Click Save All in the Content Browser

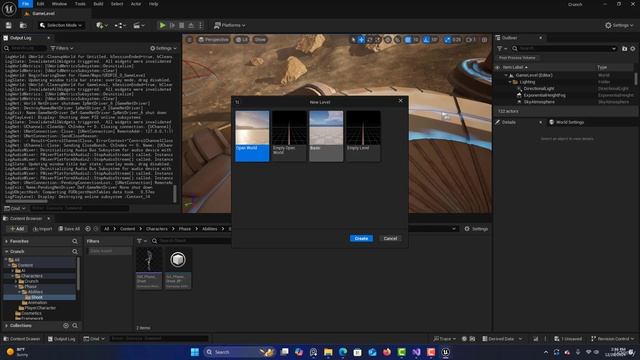tap(69, 229)
